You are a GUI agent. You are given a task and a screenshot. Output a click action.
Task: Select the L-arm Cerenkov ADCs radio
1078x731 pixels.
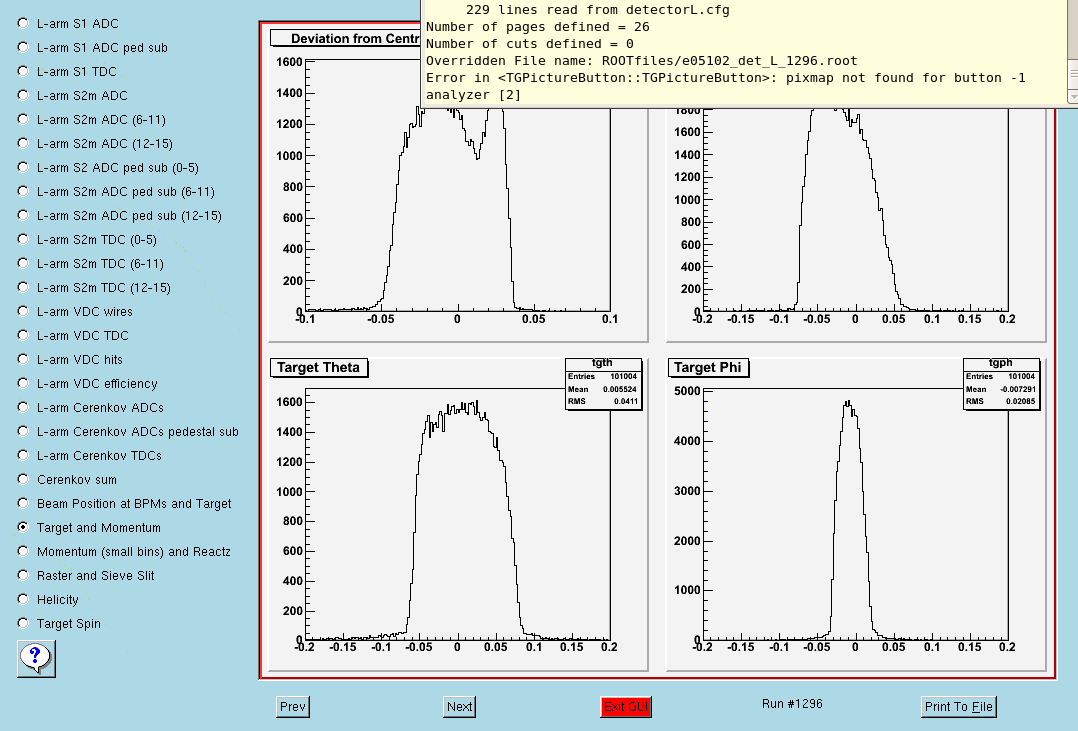(x=23, y=408)
